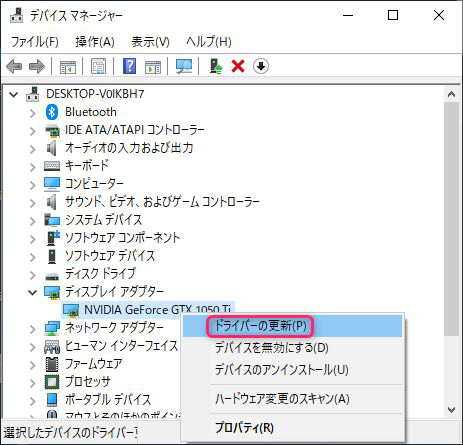Expand the ディスク ドライブ category
Screen dimensions: 463x445
coord(32,274)
